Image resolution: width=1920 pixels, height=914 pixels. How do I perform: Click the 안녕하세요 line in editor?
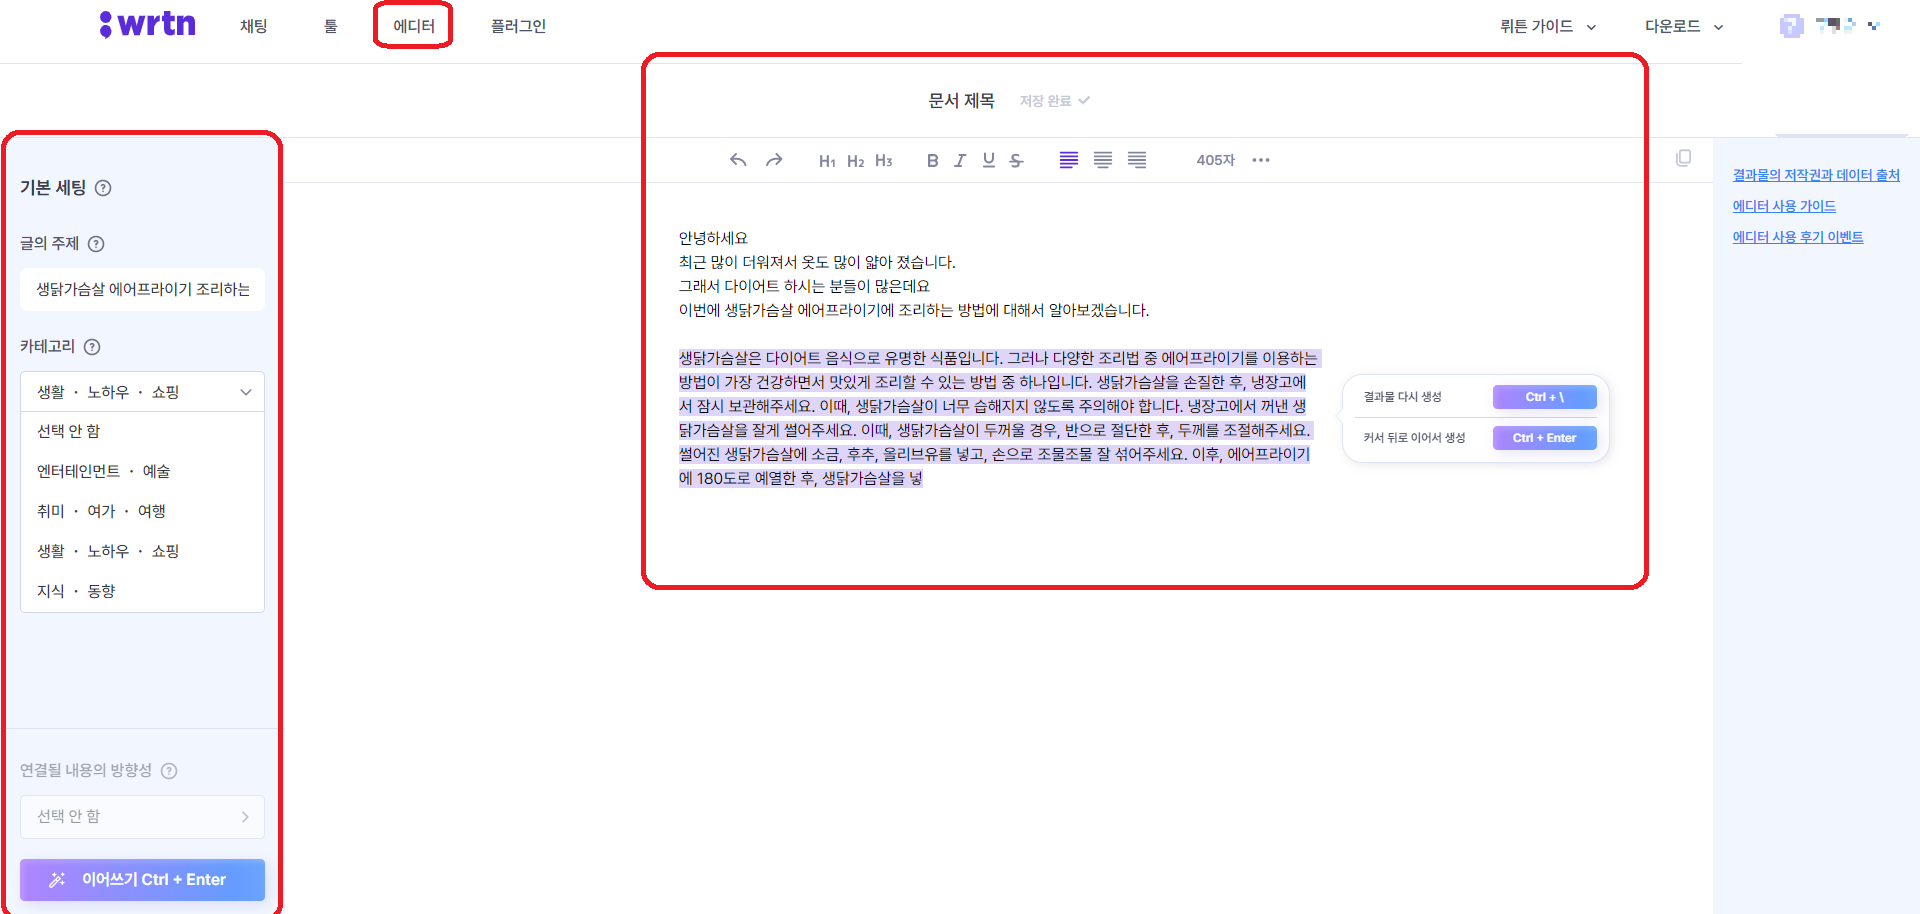[713, 238]
